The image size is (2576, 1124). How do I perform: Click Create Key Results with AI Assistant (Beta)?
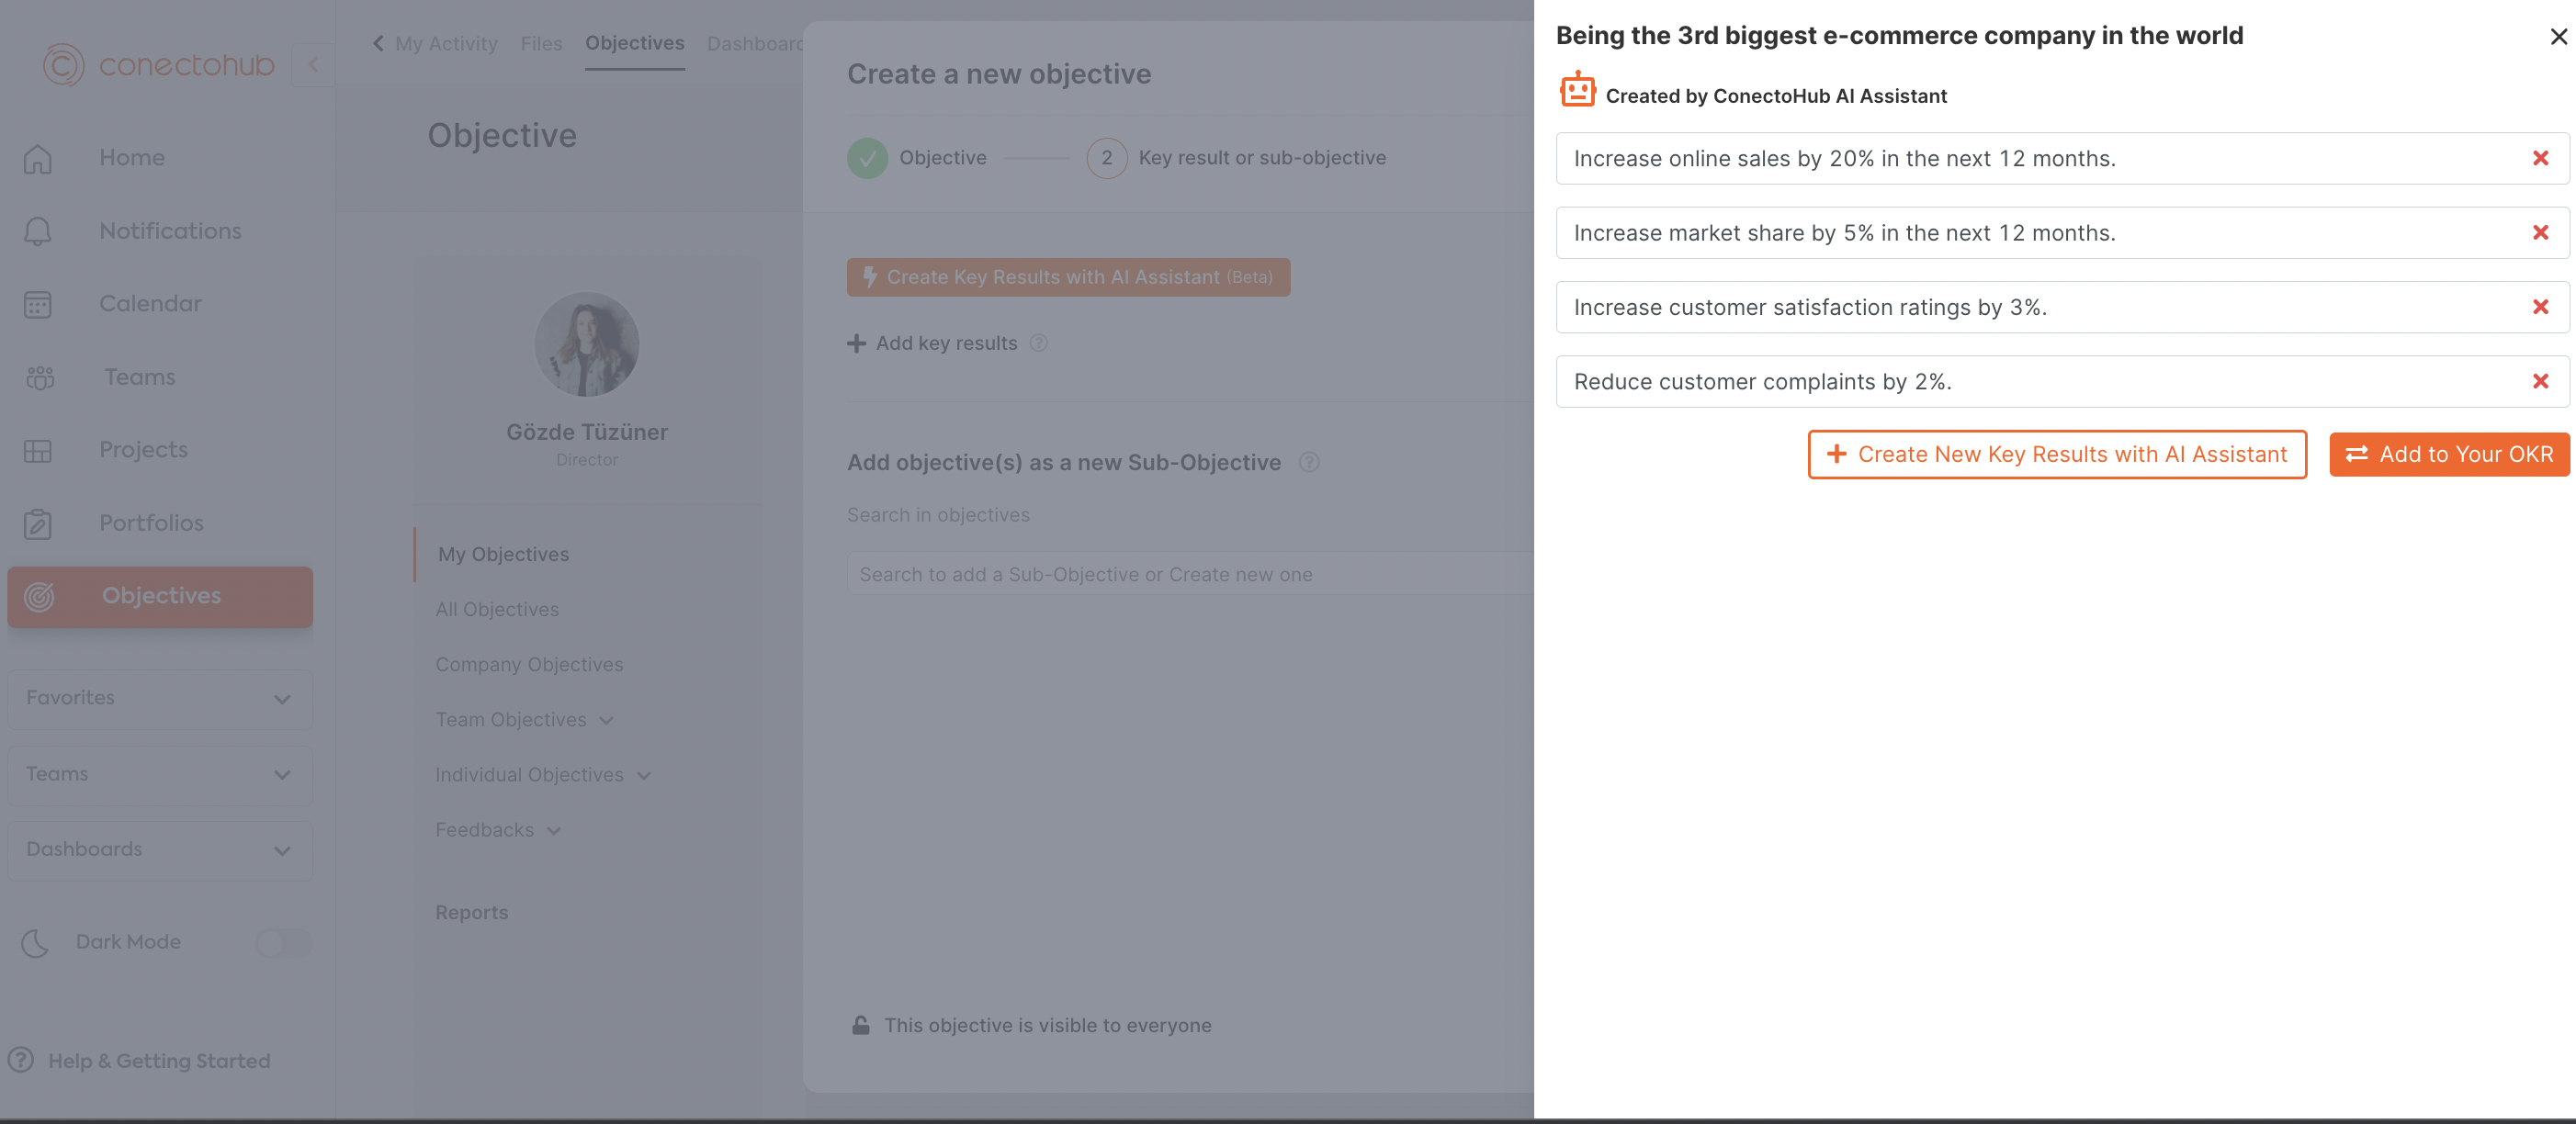(1068, 277)
